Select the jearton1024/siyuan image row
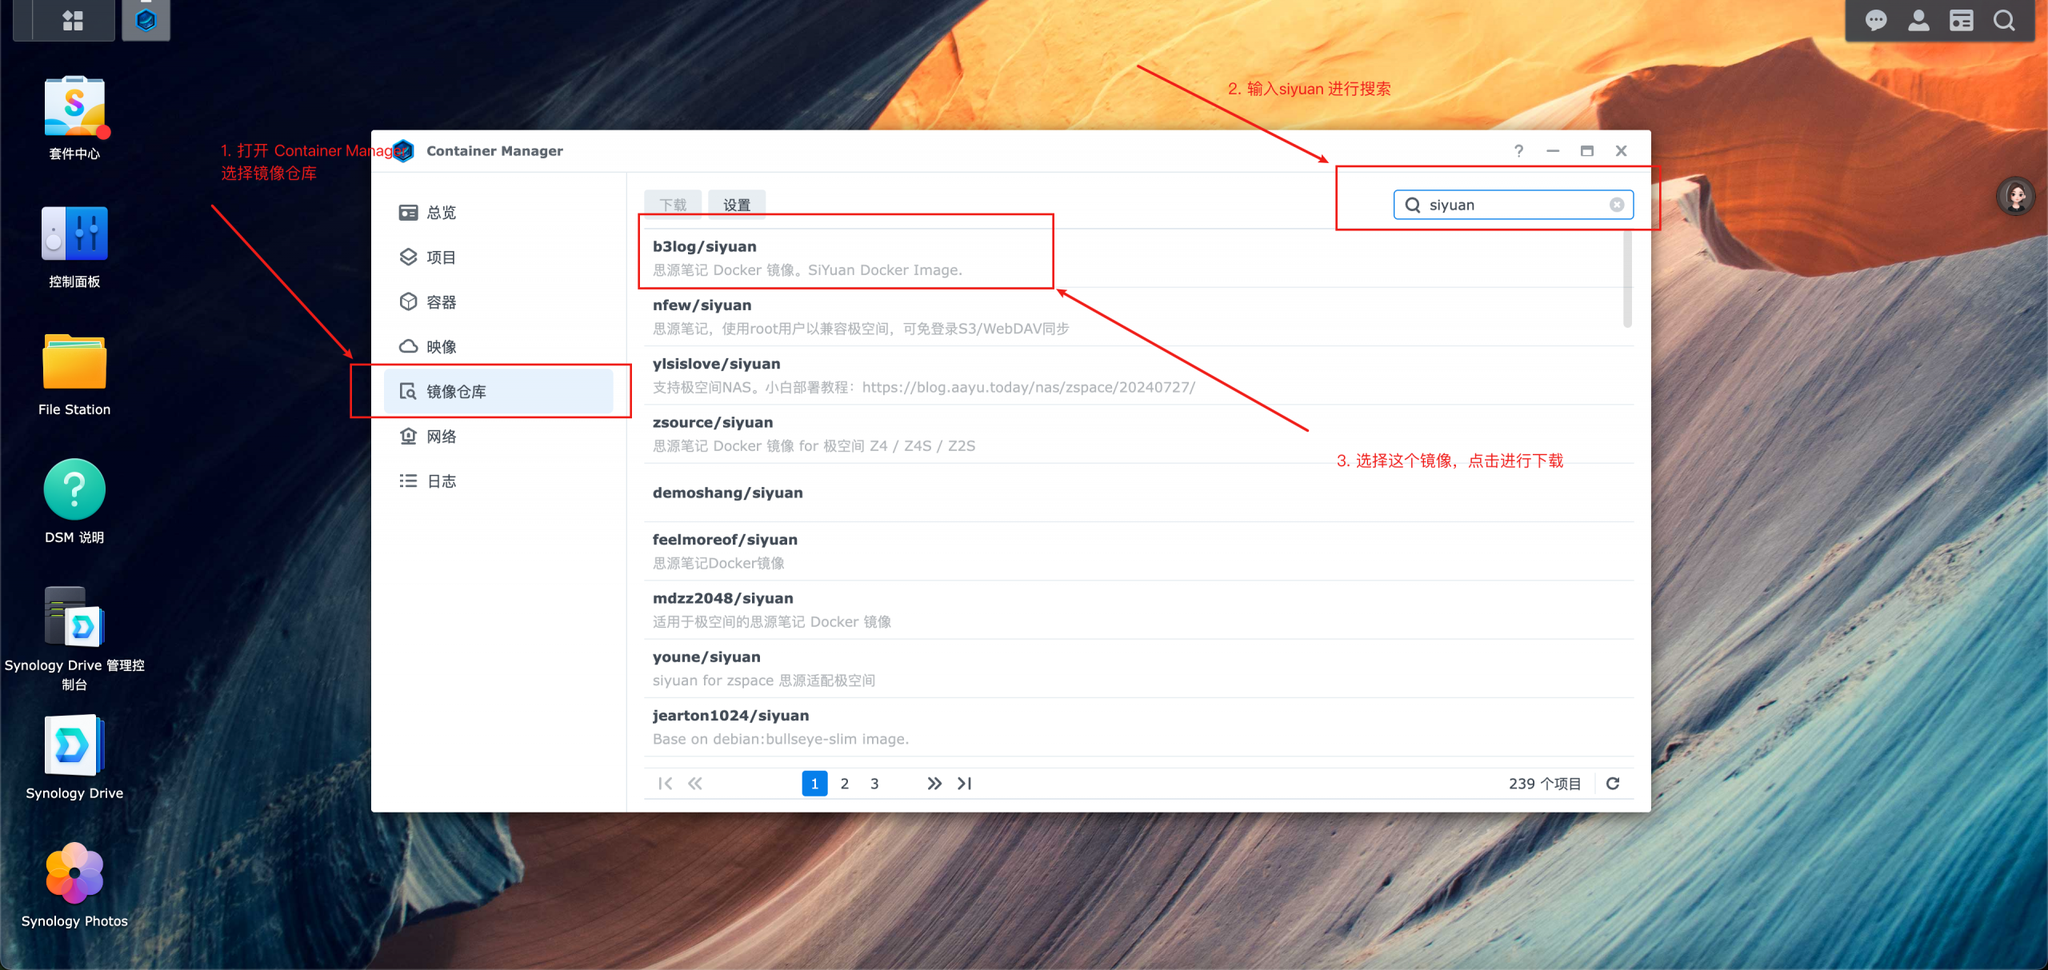Viewport: 2048px width, 970px height. [x=1138, y=727]
